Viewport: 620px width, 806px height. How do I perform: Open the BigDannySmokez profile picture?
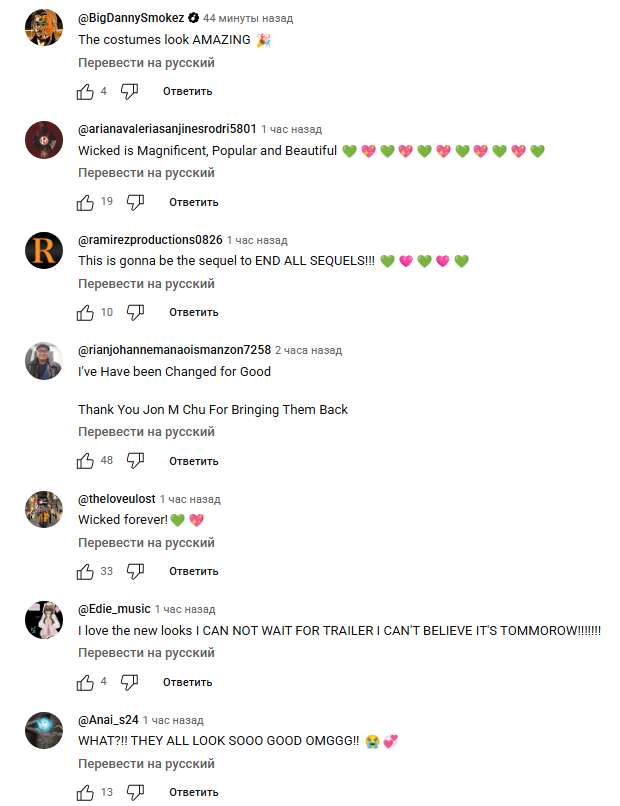[x=44, y=27]
